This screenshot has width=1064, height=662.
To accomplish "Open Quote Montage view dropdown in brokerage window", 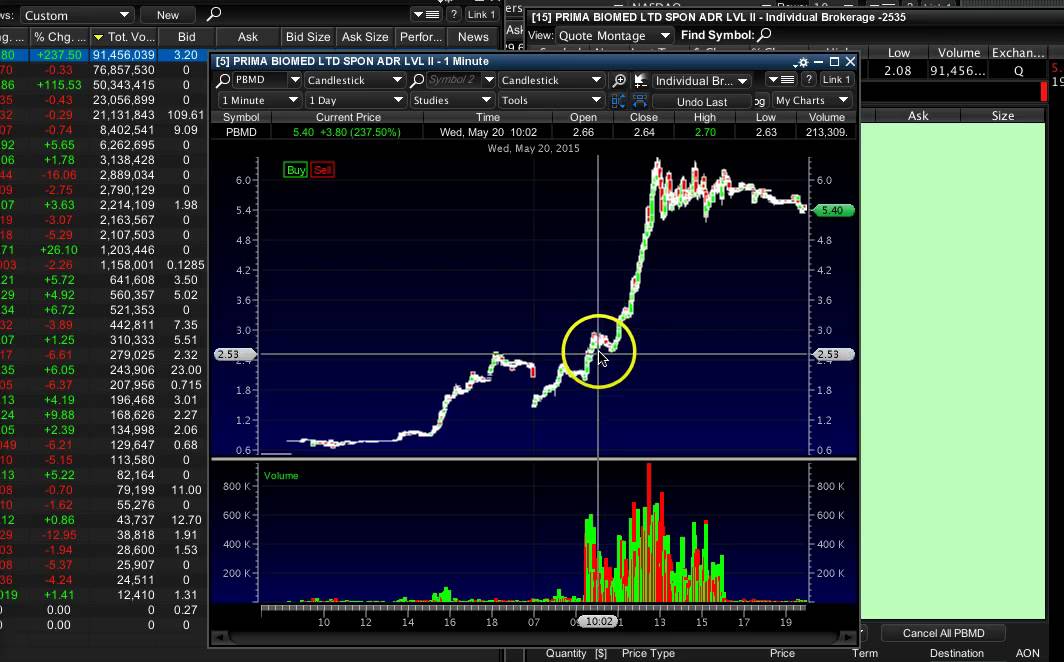I will click(x=614, y=35).
